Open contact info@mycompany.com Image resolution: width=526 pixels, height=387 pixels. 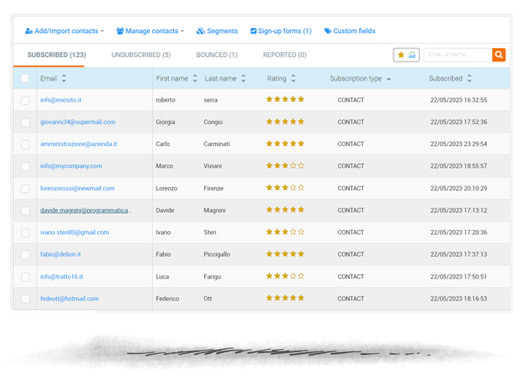coord(71,166)
